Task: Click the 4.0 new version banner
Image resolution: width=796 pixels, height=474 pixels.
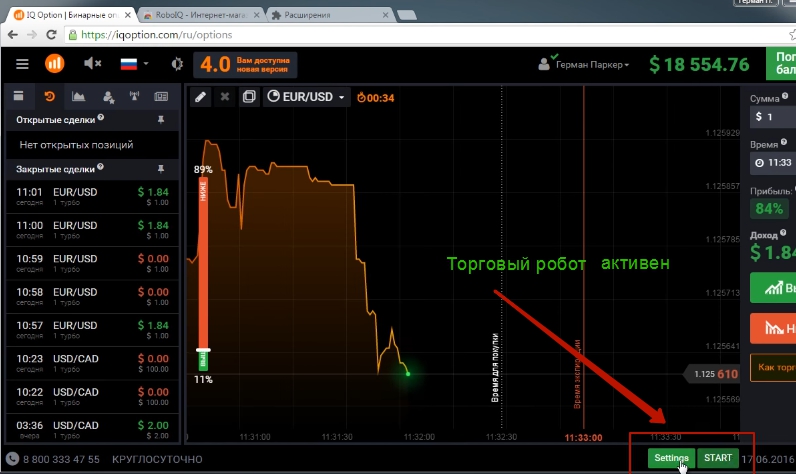Action: (245, 64)
